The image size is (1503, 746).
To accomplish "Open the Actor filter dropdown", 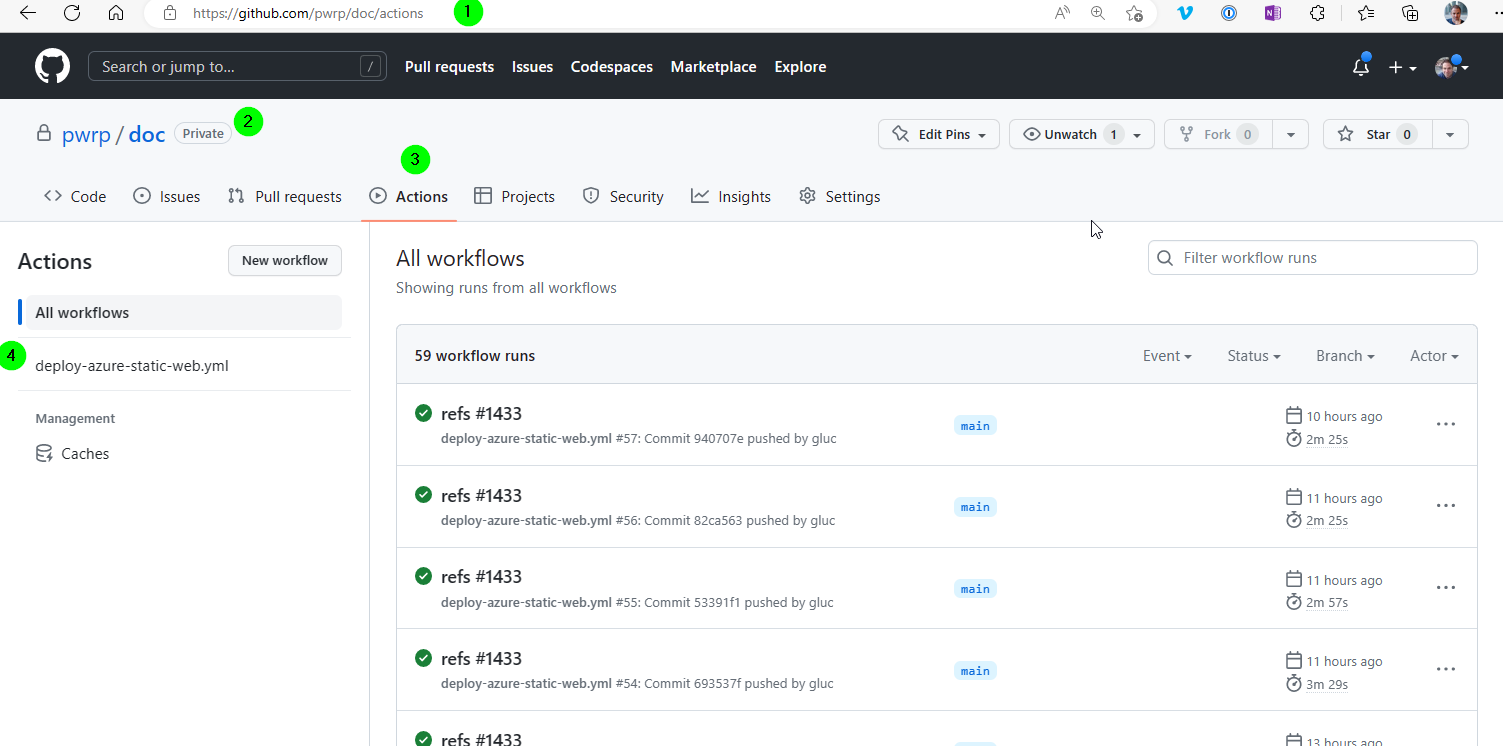I will [x=1434, y=356].
